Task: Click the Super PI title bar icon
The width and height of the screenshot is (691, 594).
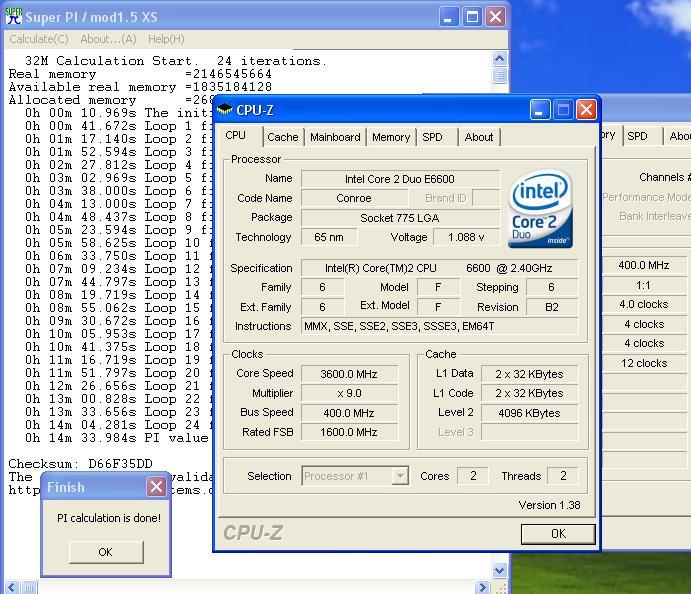Action: [14, 16]
